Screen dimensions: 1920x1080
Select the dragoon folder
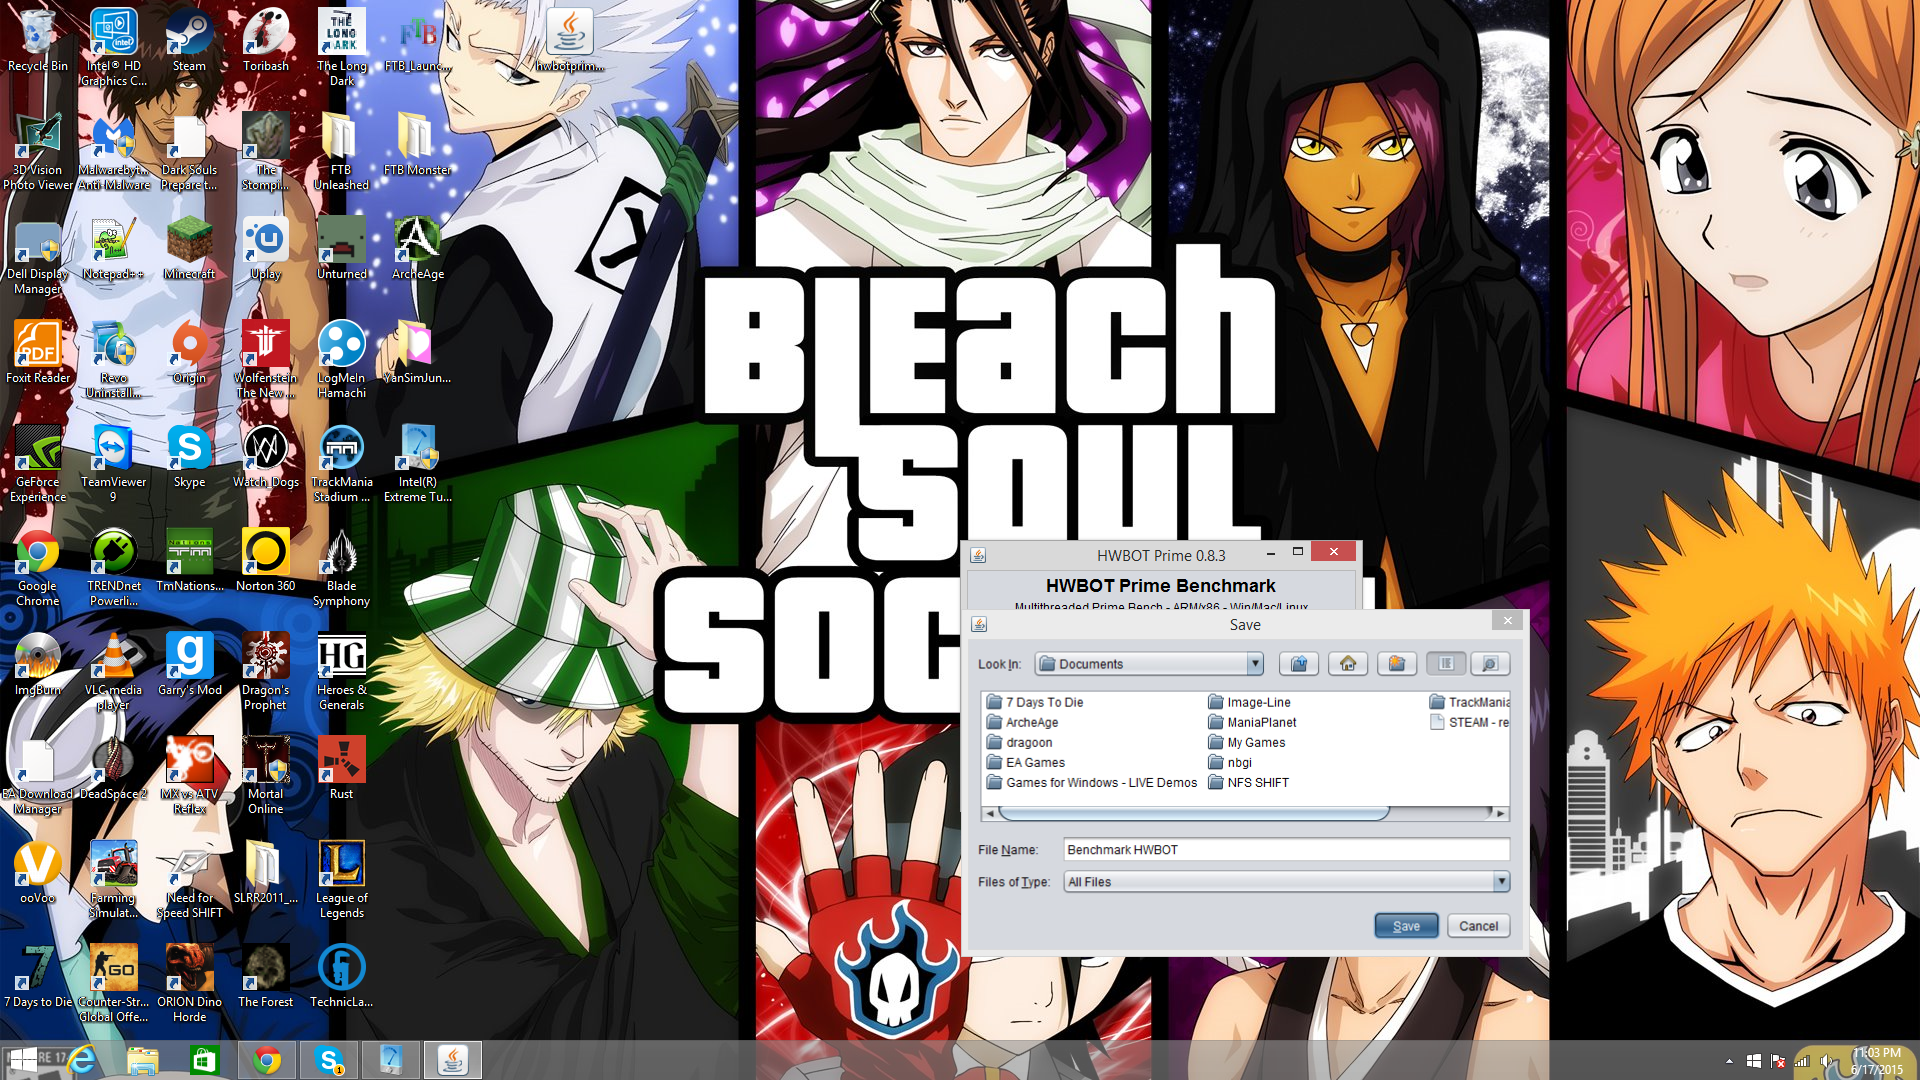1019,742
